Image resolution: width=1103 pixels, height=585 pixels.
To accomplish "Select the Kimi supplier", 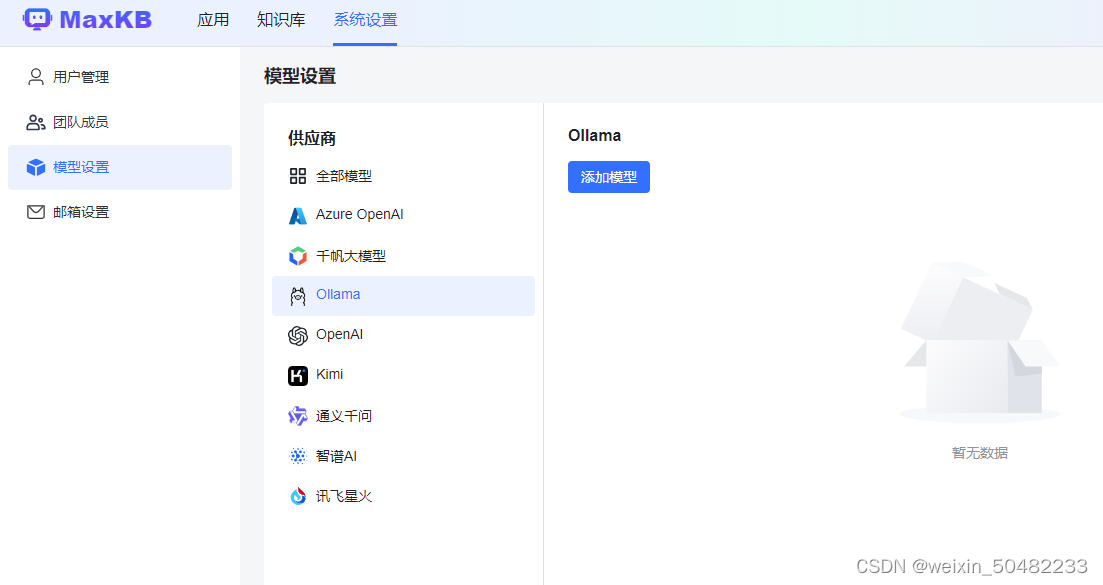I will point(403,375).
